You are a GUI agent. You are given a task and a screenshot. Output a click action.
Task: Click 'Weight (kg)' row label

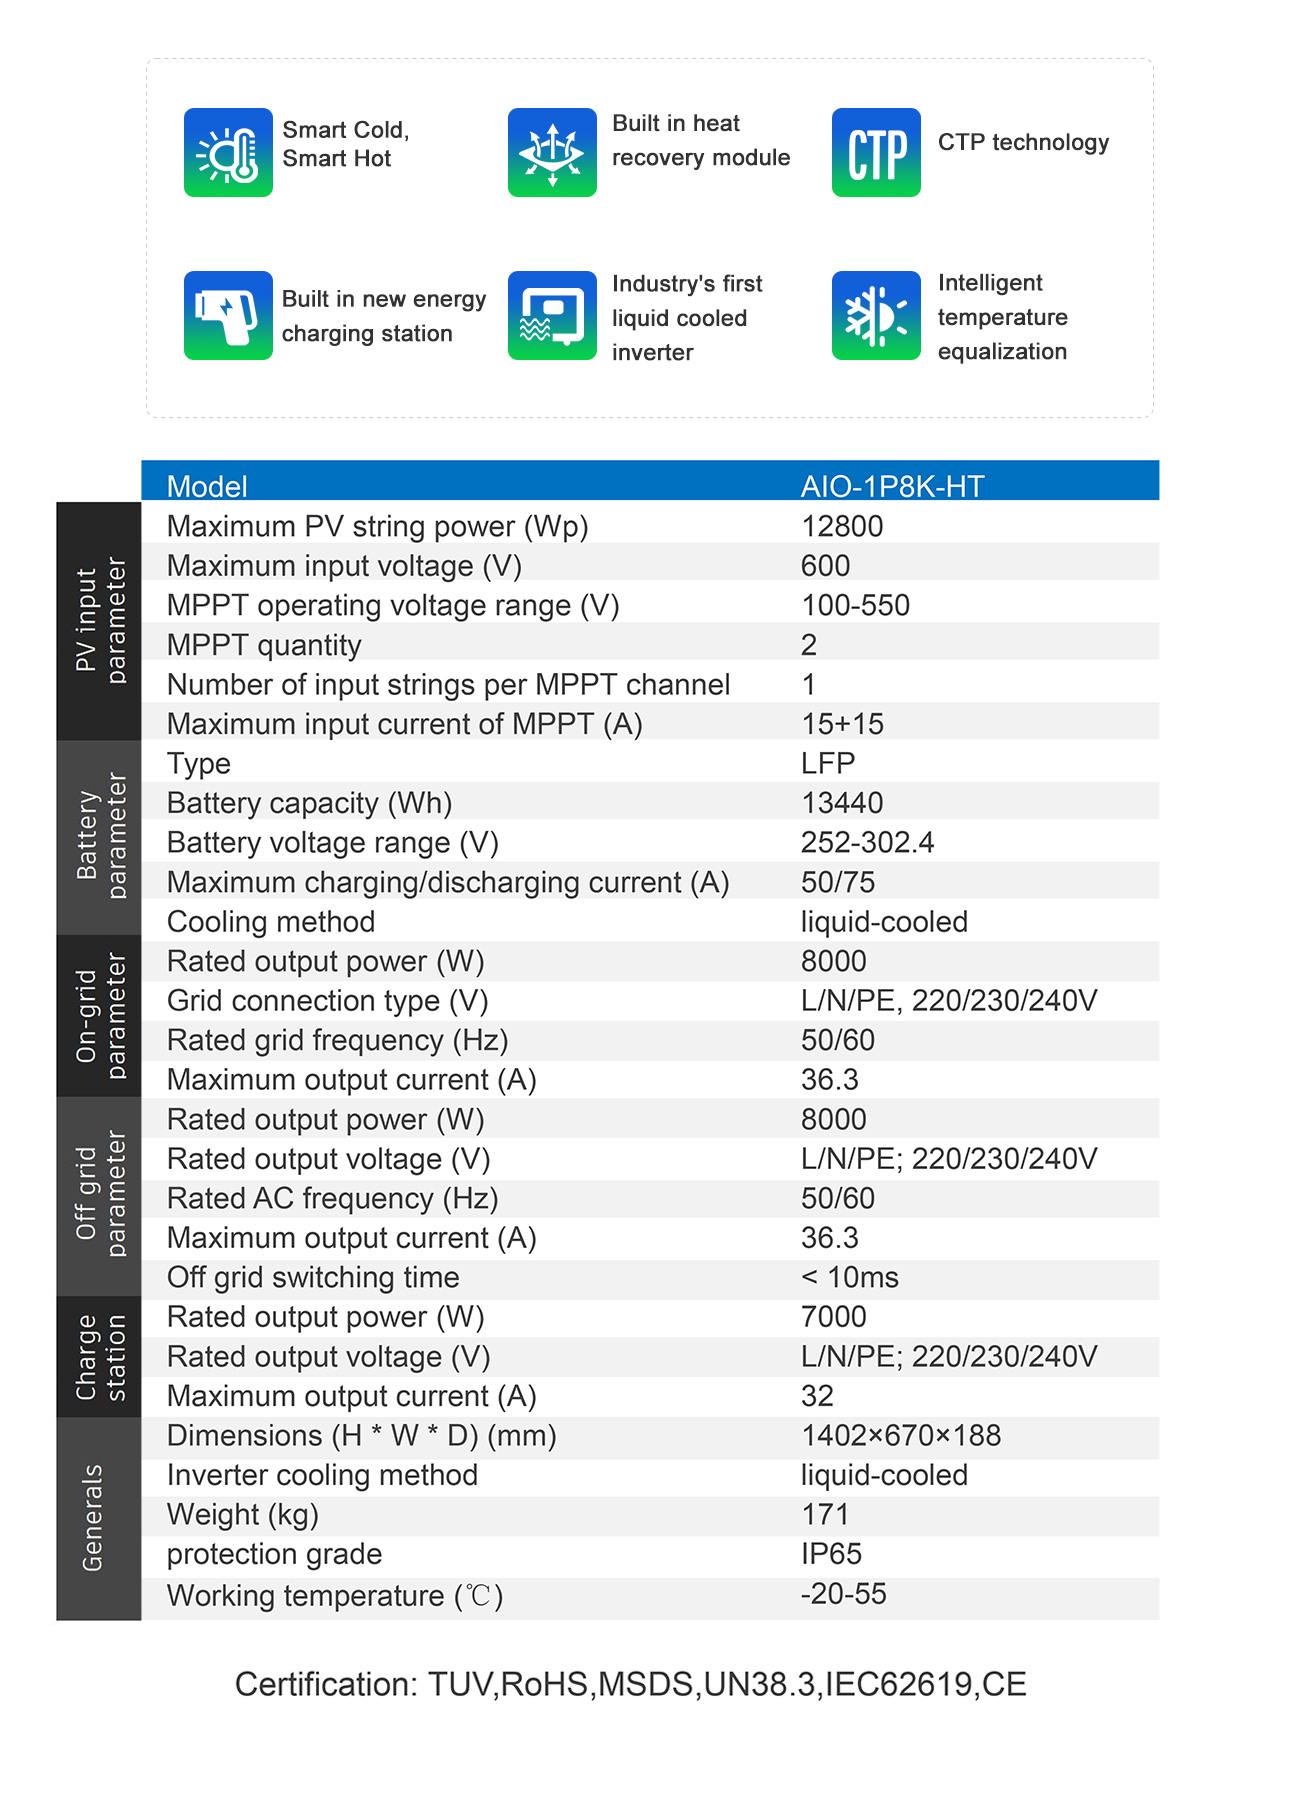click(243, 1515)
